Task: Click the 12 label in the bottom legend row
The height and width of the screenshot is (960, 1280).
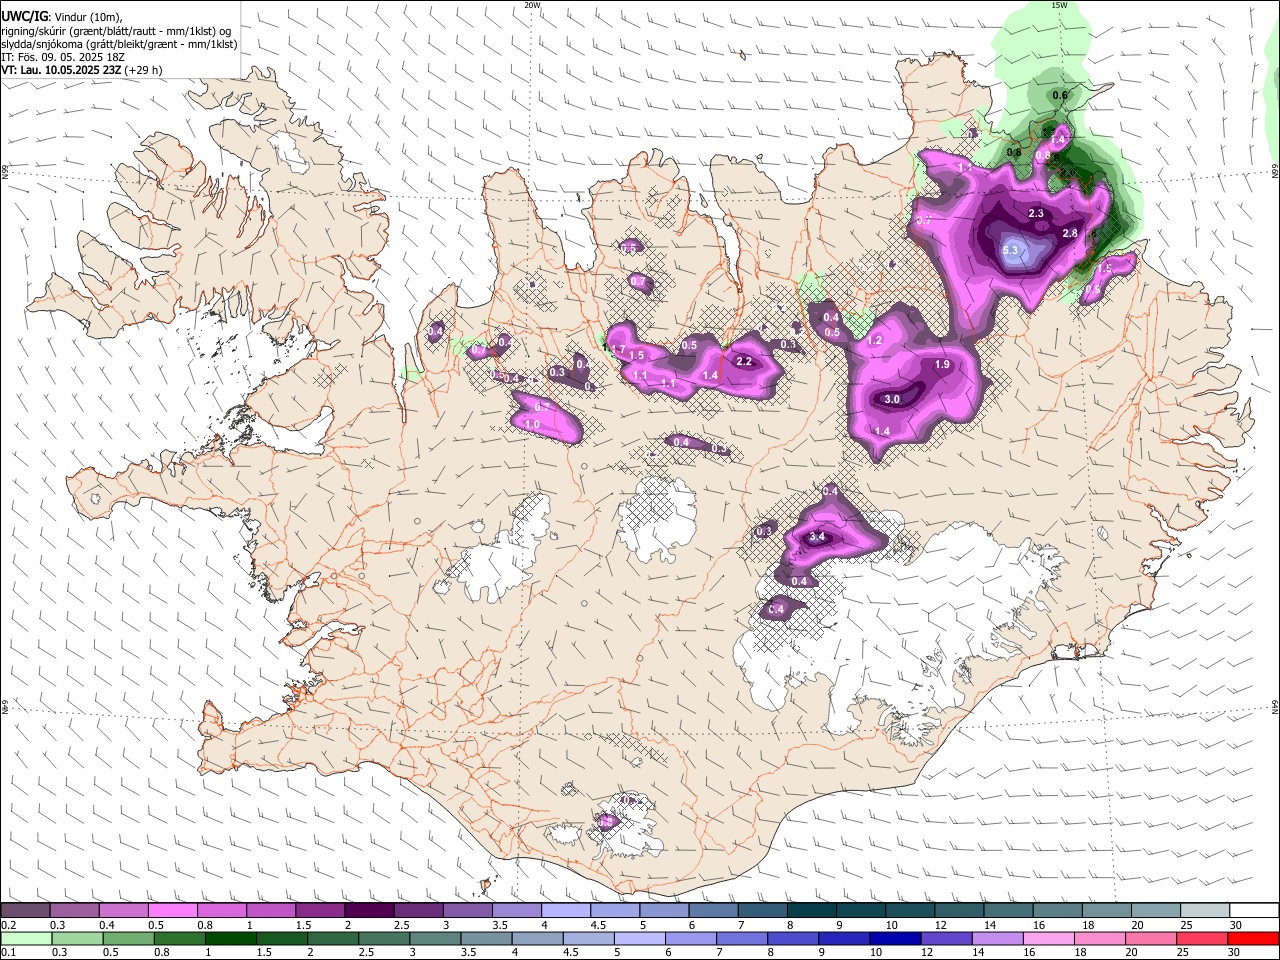Action: (x=927, y=952)
